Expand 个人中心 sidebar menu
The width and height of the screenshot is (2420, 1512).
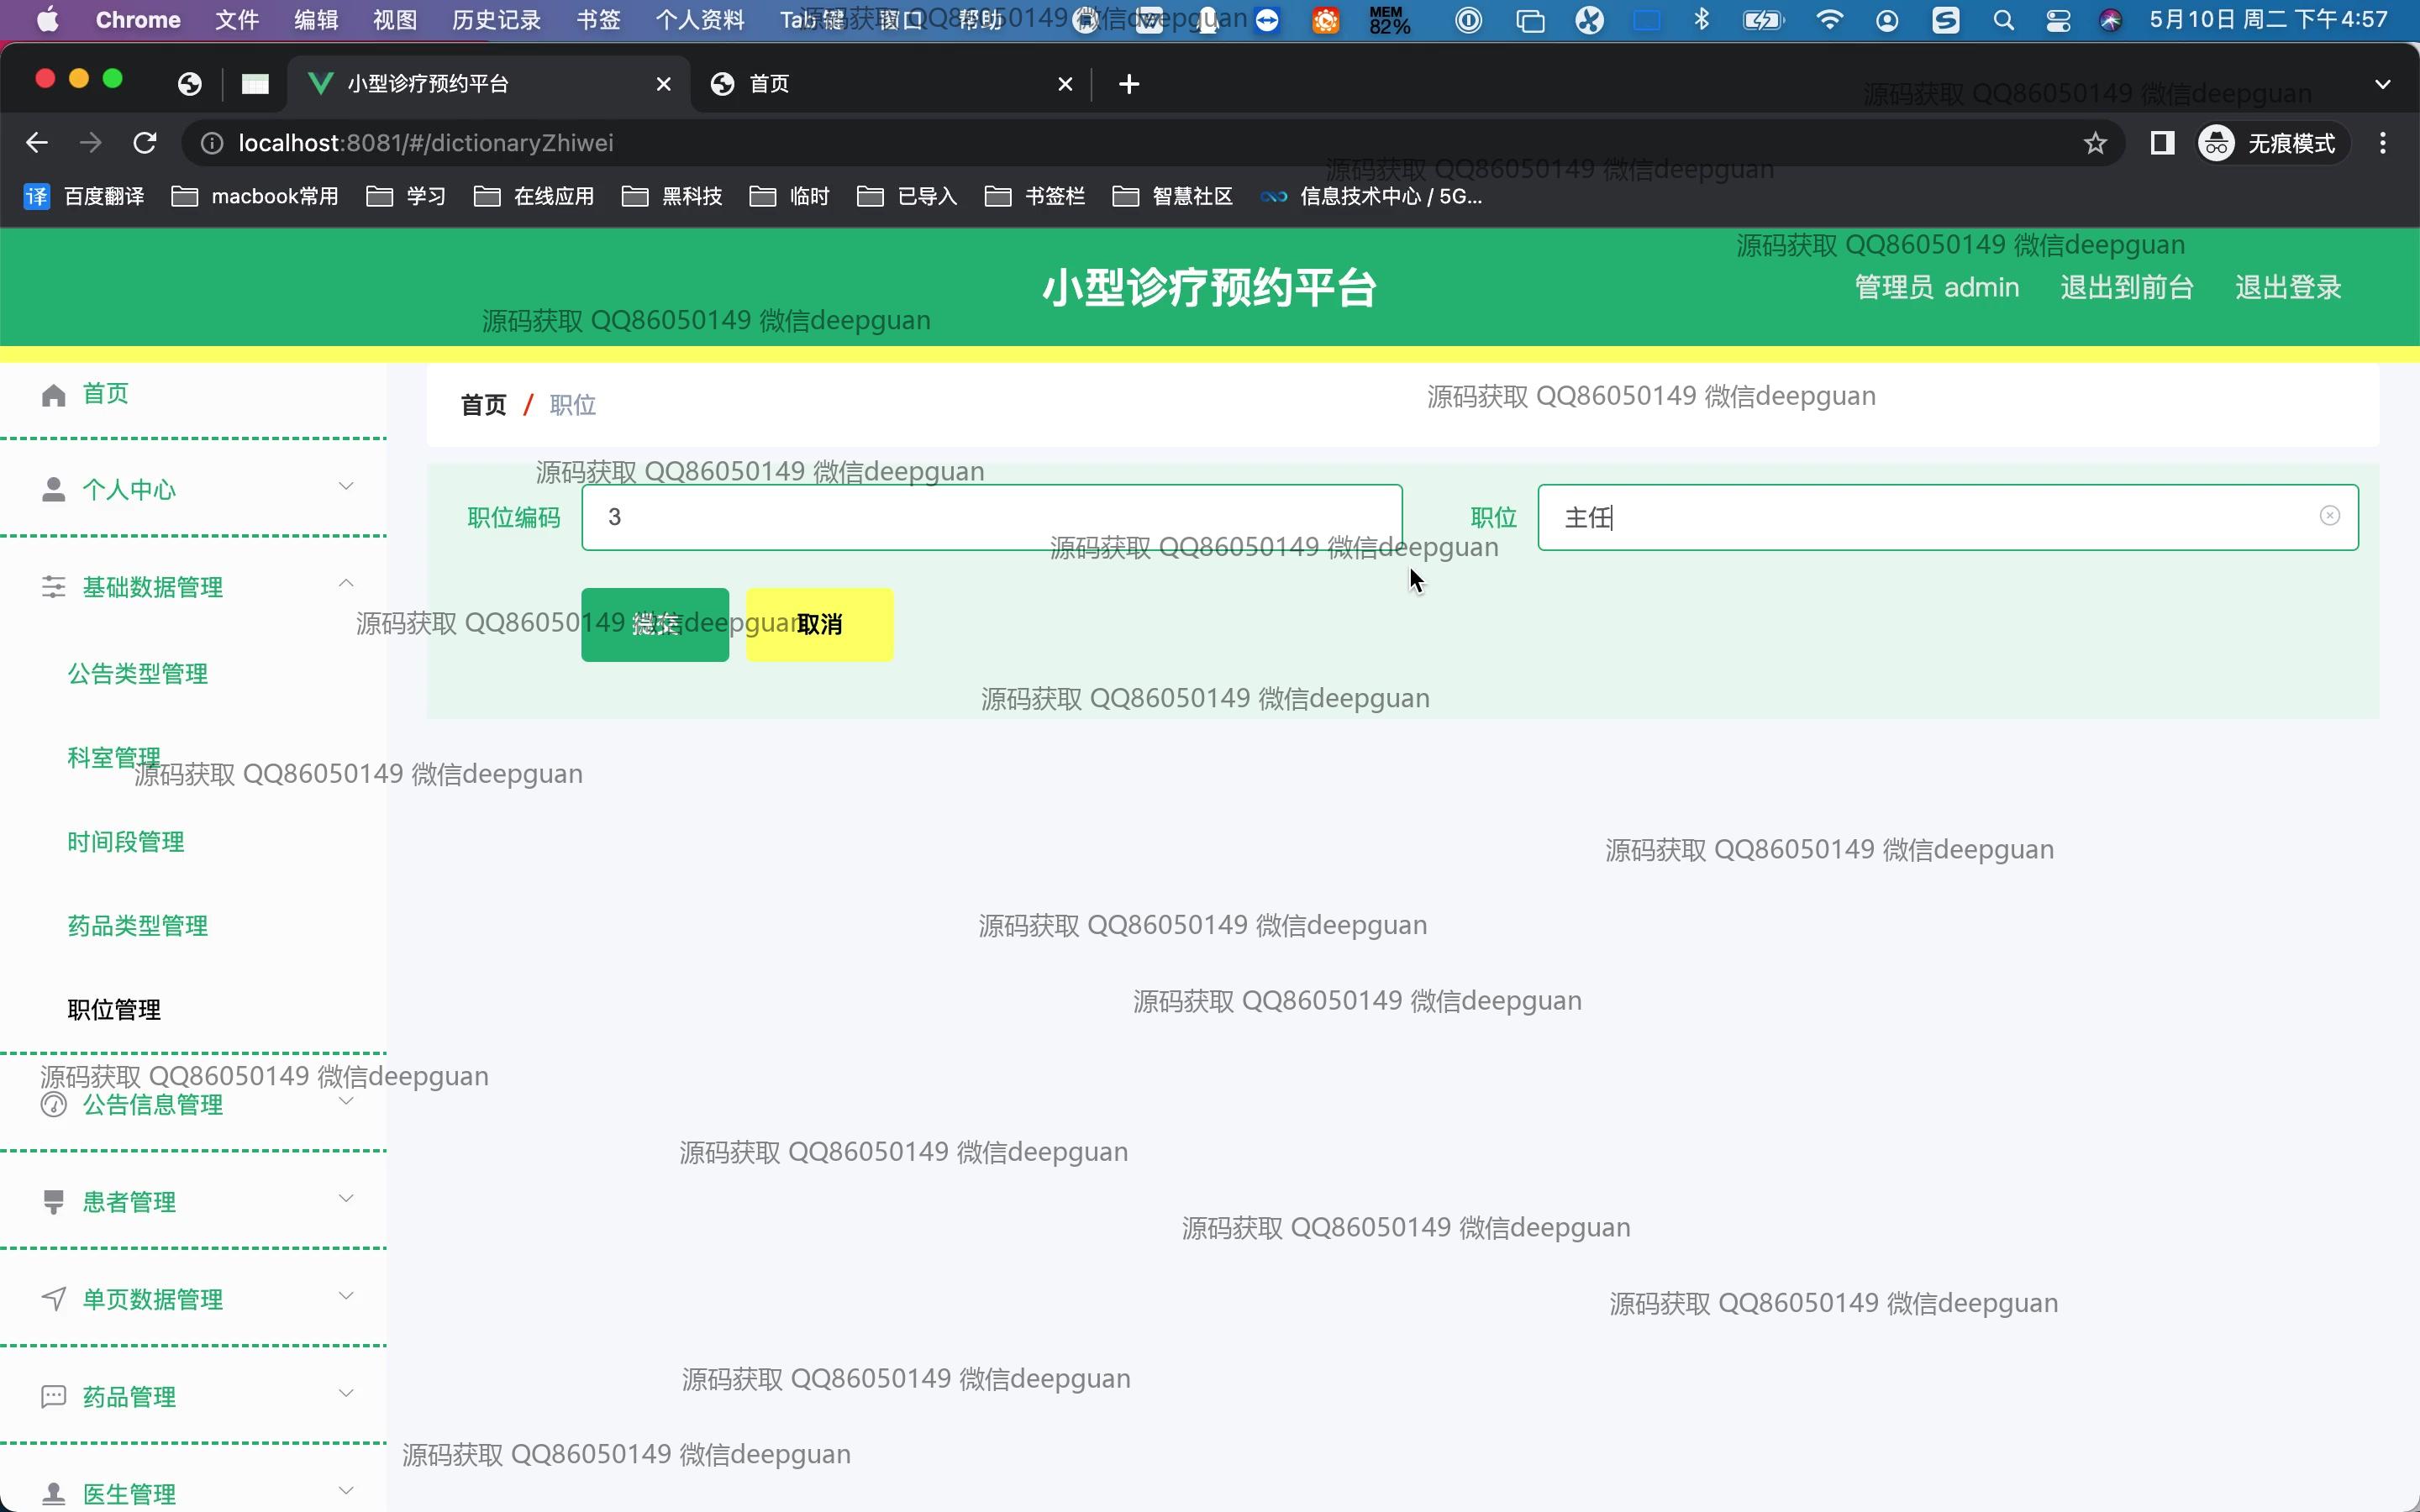click(346, 487)
